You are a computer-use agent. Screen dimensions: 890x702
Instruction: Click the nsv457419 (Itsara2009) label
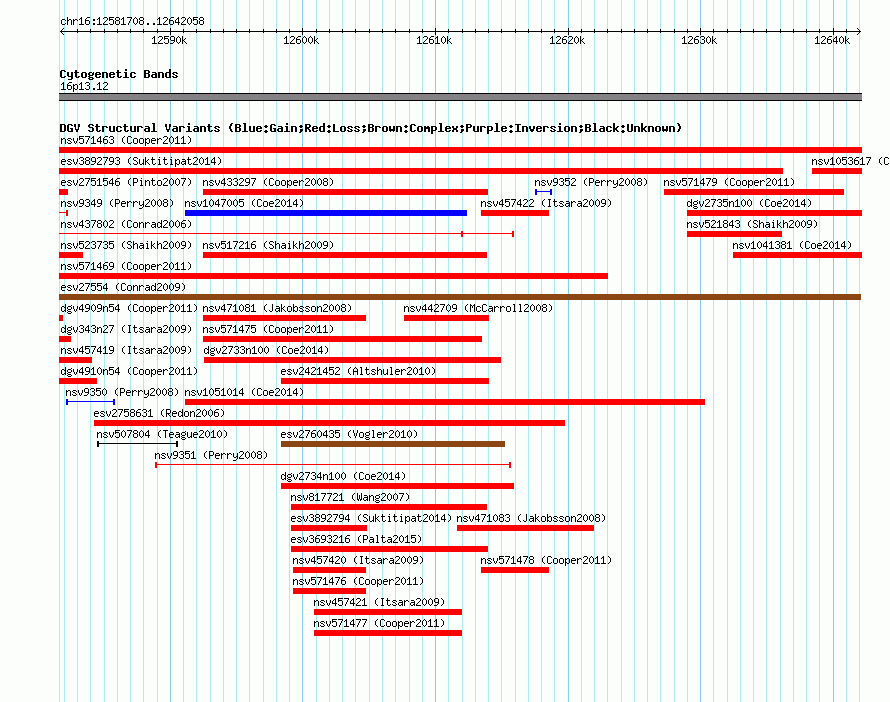point(126,350)
